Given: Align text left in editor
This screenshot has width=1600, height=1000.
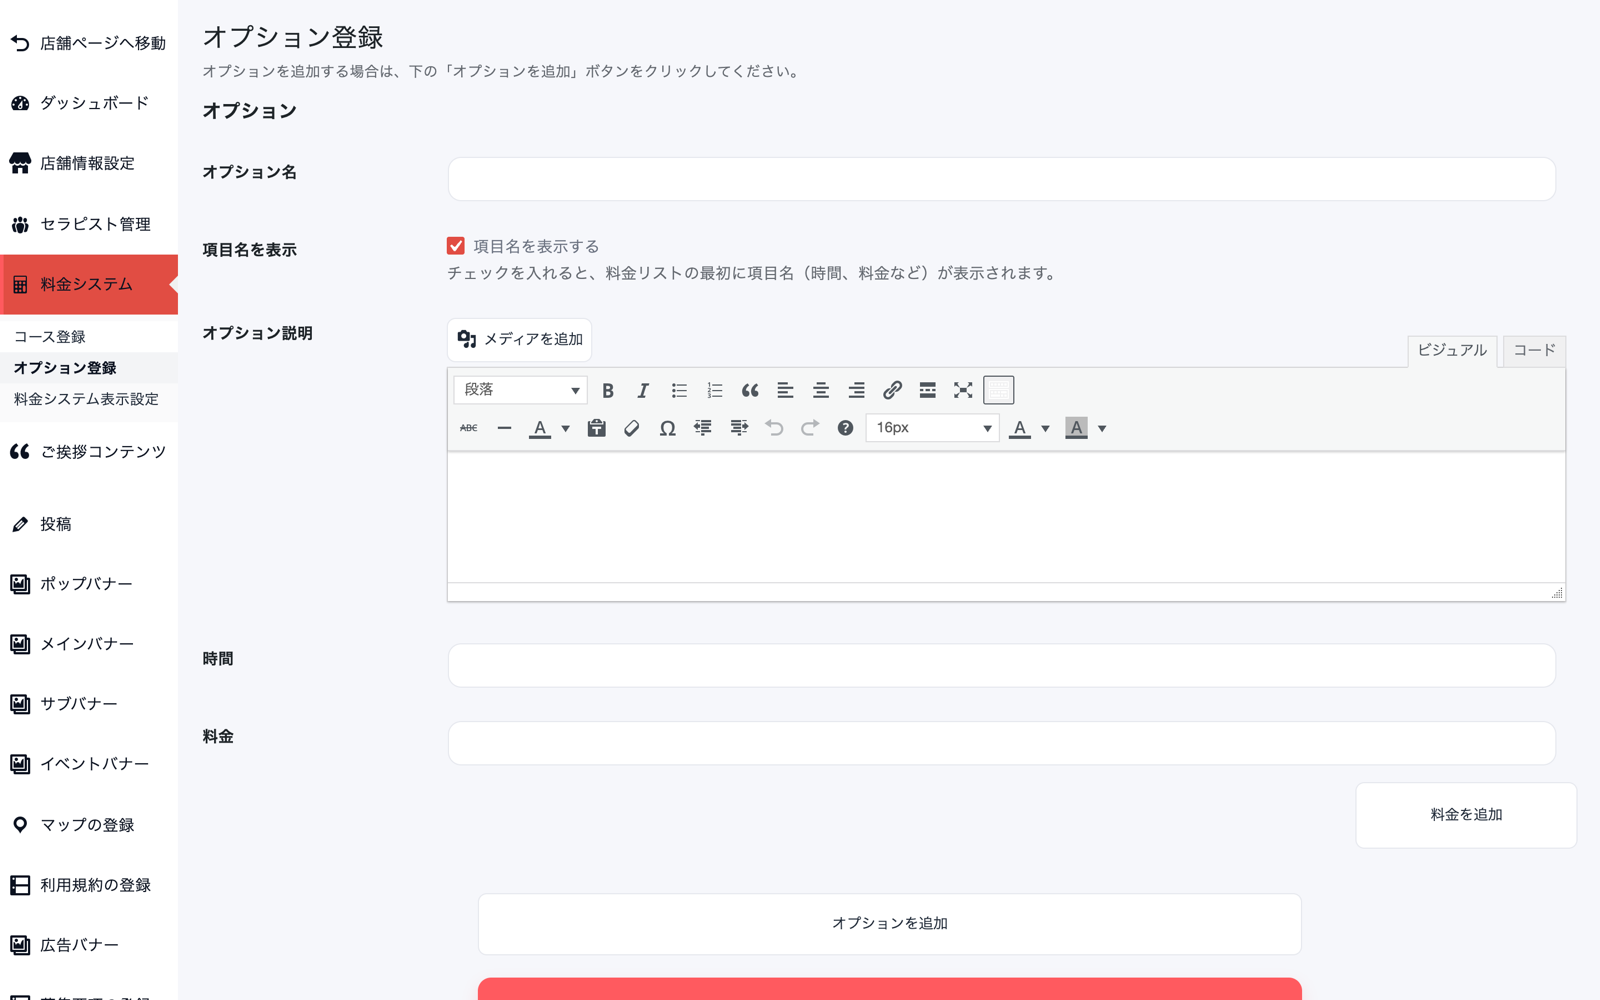Looking at the screenshot, I should pyautogui.click(x=785, y=390).
